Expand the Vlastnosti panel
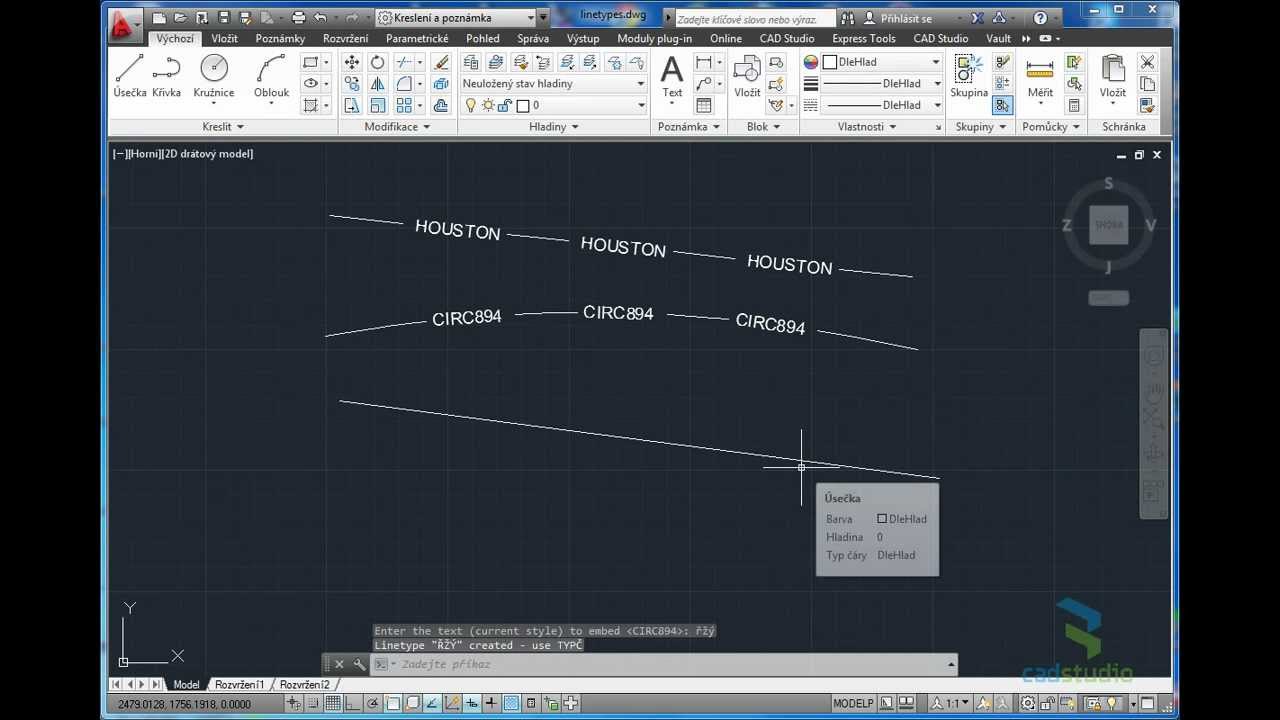This screenshot has width=1280, height=720. (x=867, y=127)
